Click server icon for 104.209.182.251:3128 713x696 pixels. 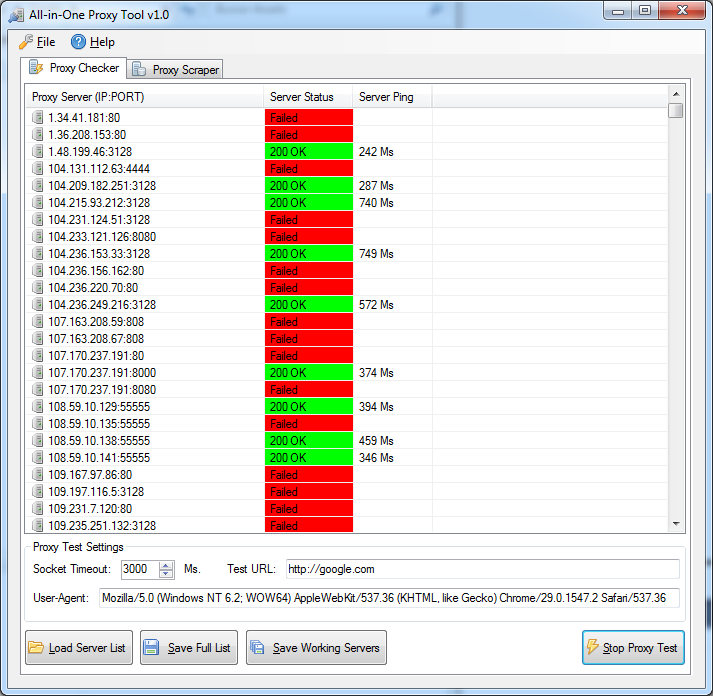point(38,185)
